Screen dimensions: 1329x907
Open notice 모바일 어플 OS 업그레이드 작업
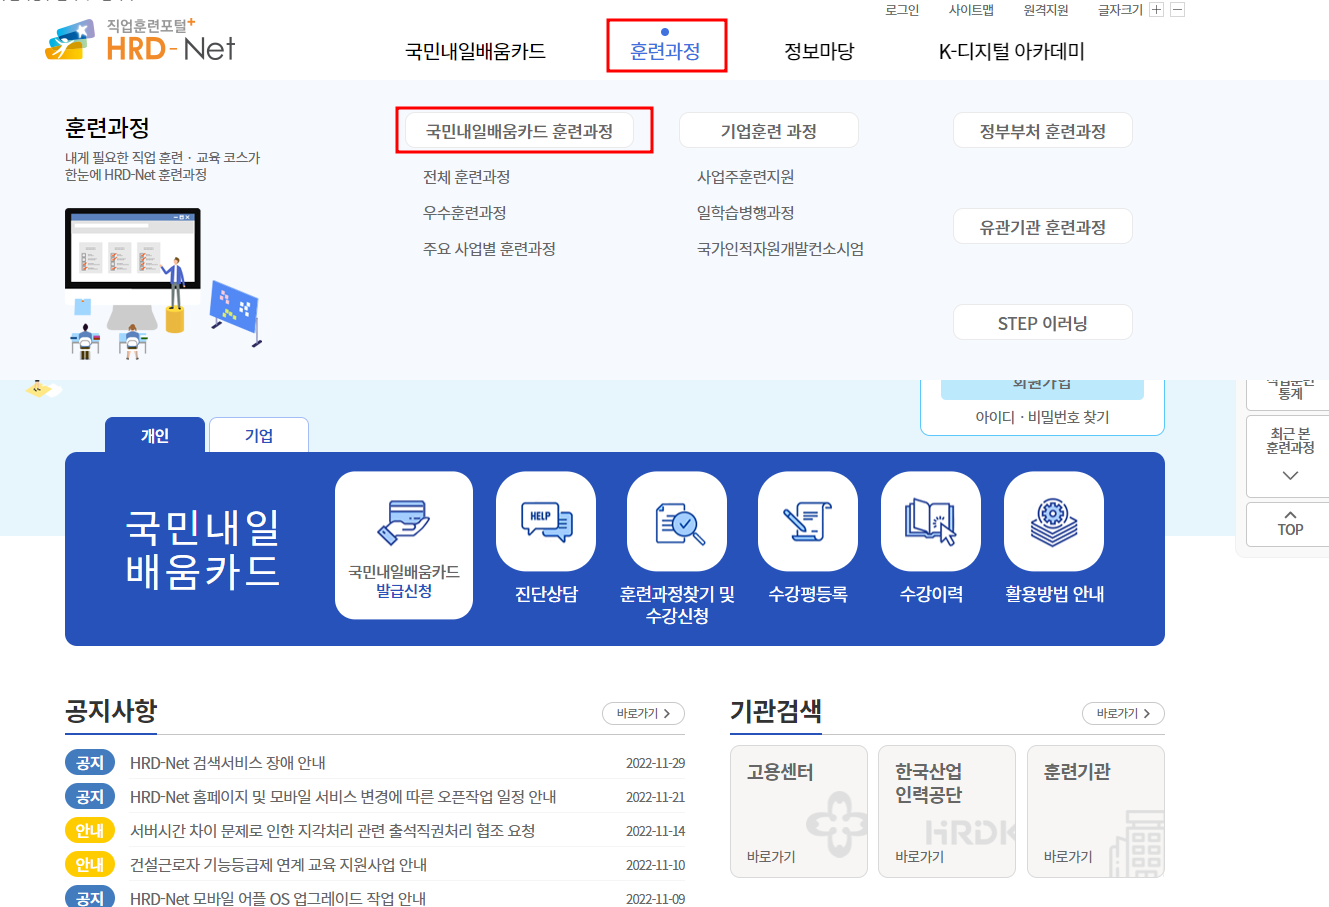coord(278,898)
